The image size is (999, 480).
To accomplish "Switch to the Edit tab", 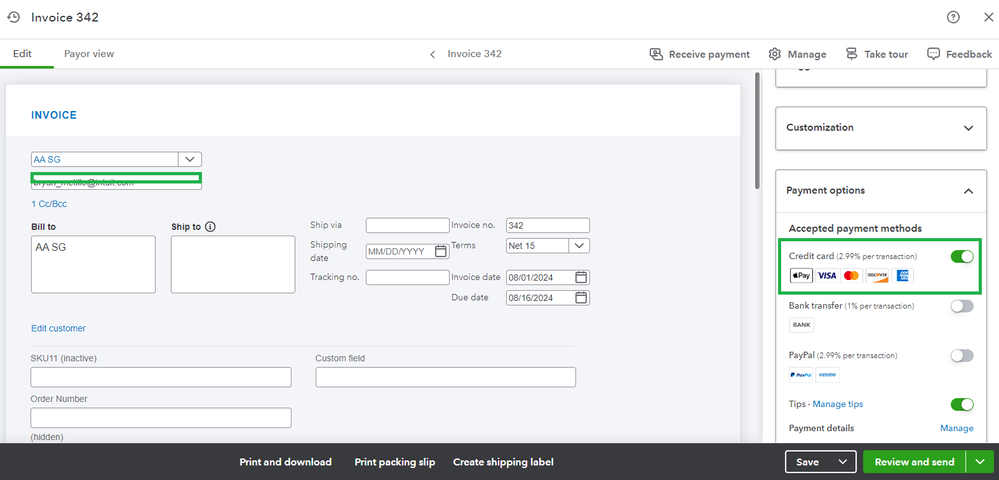I will pyautogui.click(x=22, y=54).
